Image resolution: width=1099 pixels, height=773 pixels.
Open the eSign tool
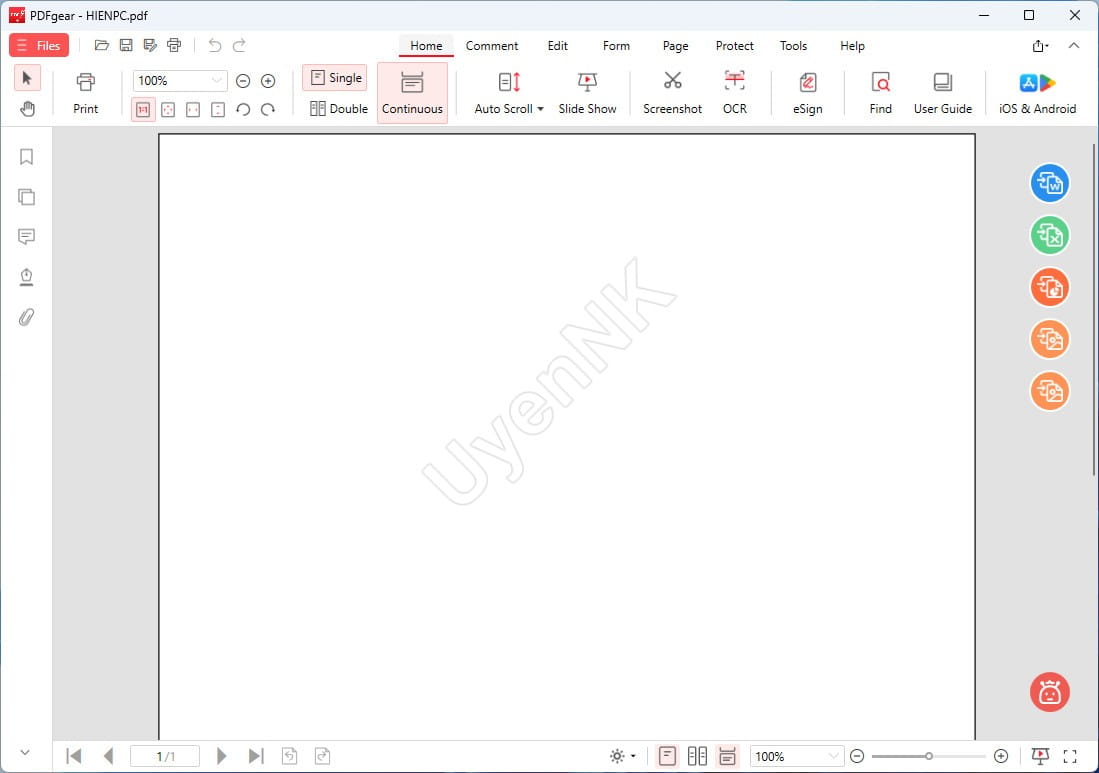(807, 93)
